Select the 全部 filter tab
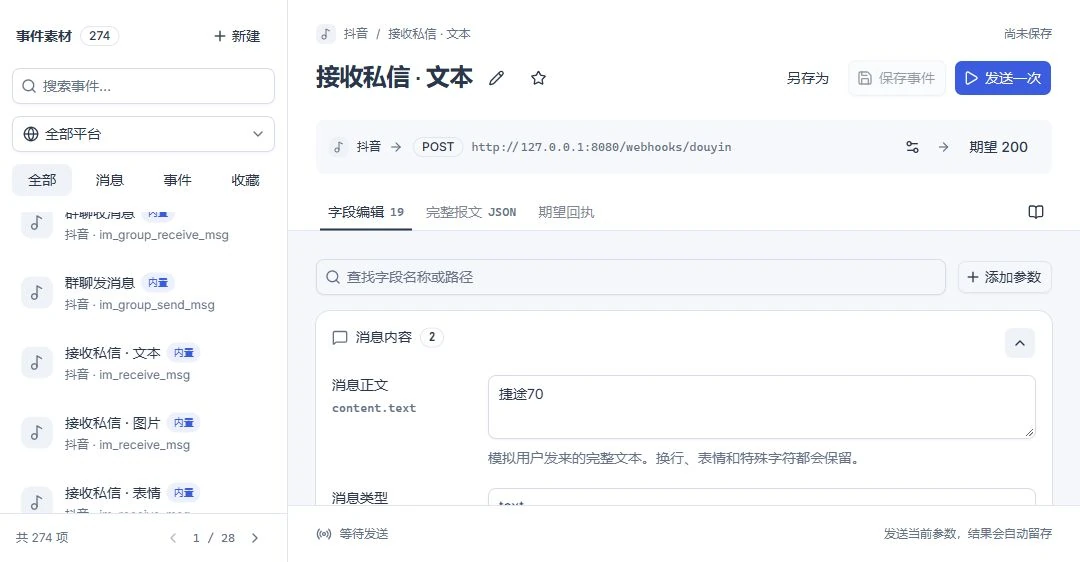This screenshot has height=562, width=1080. click(42, 180)
